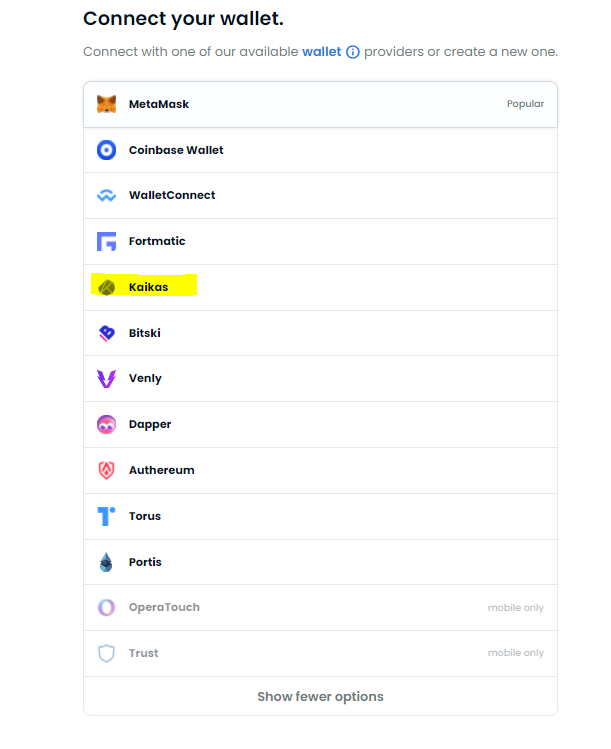This screenshot has height=749, width=611.
Task: Collapse list with Show fewer options
Action: (320, 696)
